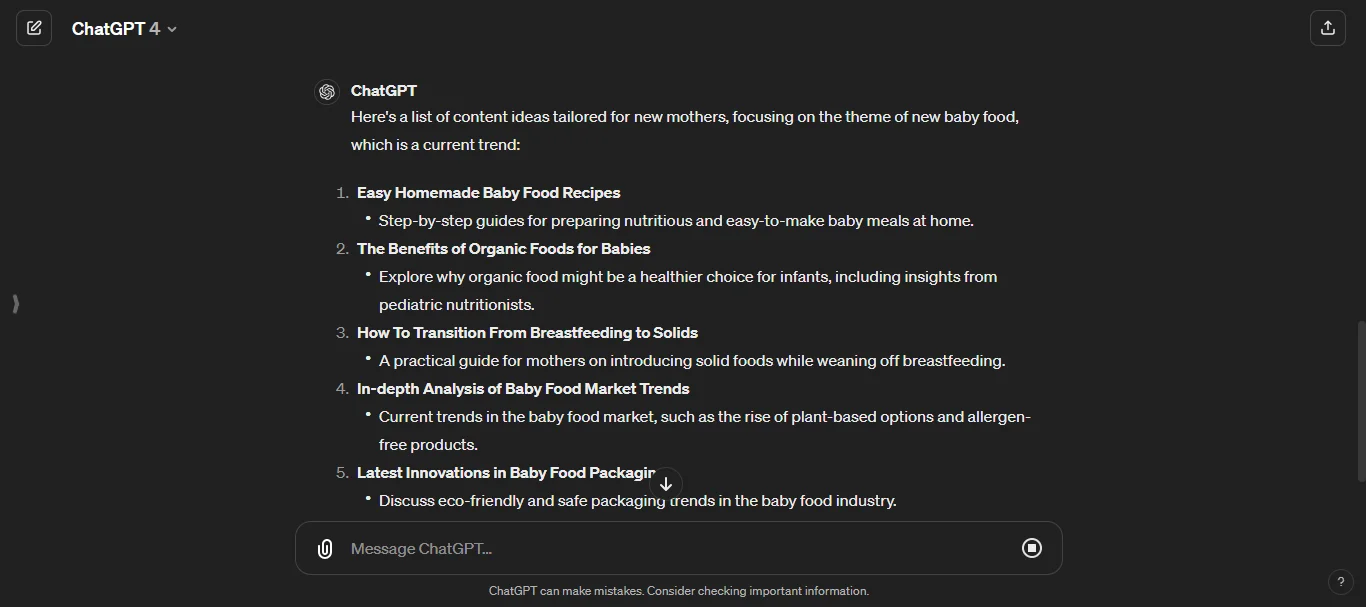This screenshot has width=1366, height=607.
Task: Click the Benefits of Organic Foods heading
Action: click(x=504, y=248)
